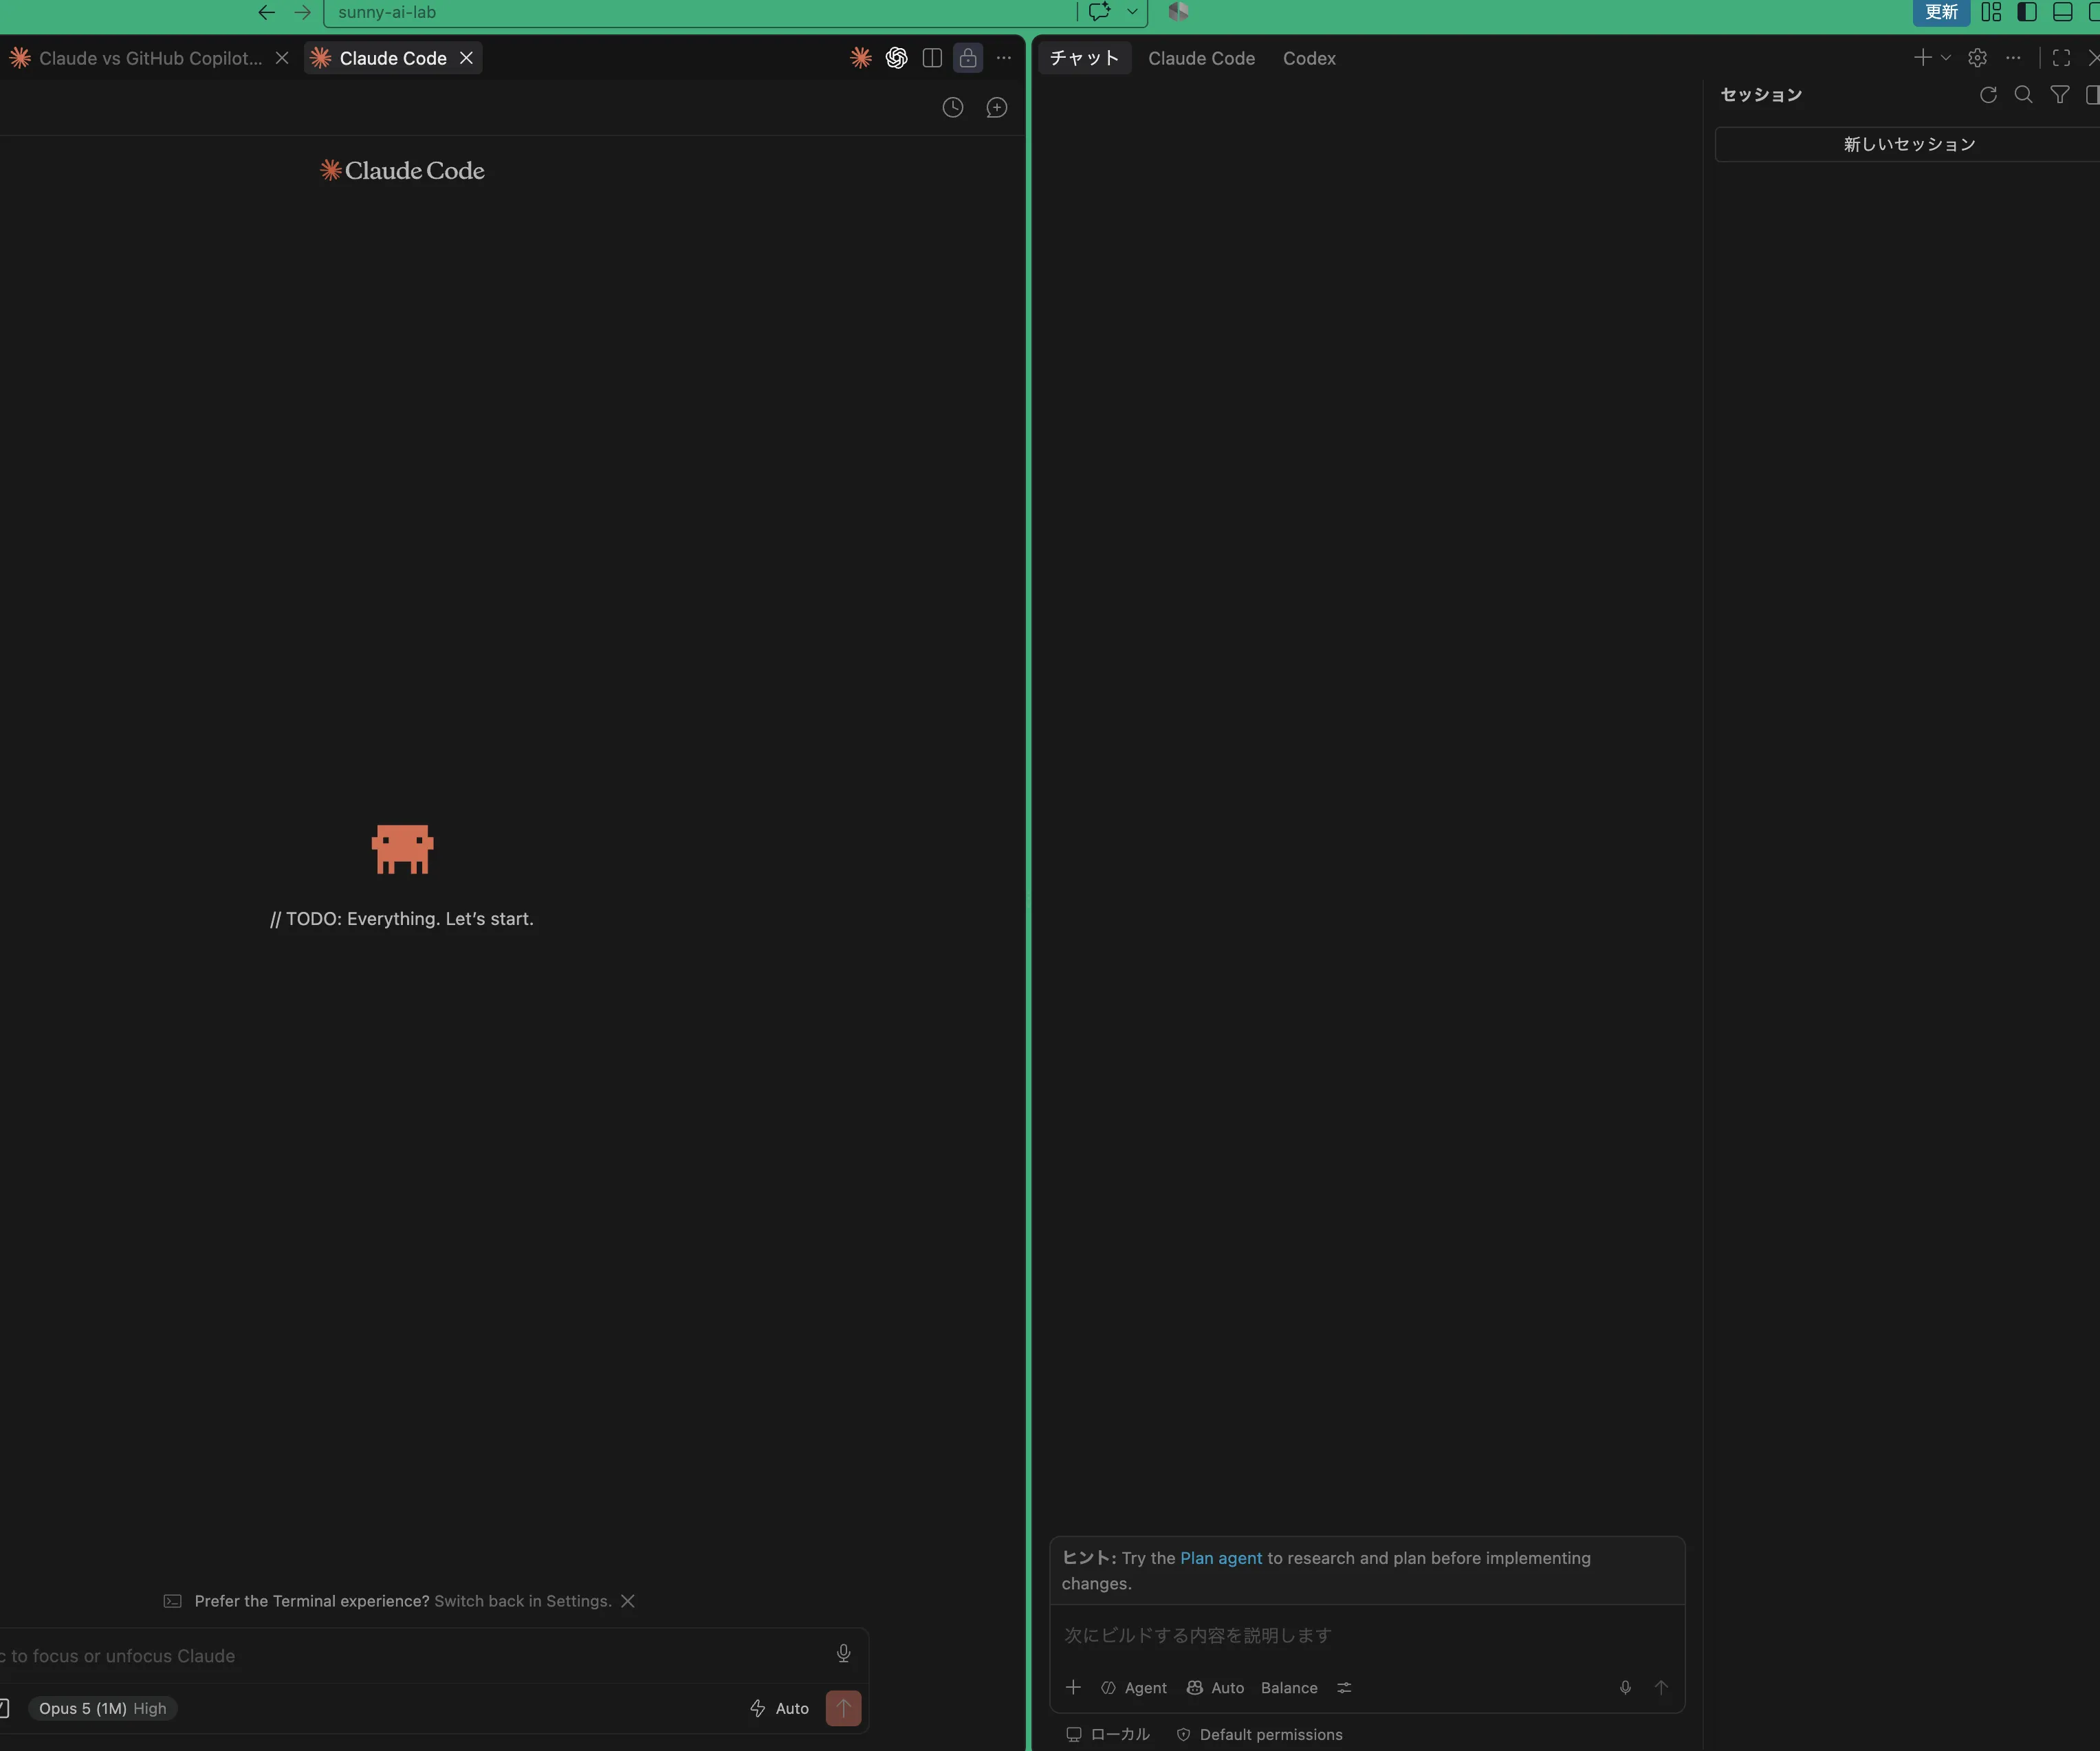Open the tools configuration sliders icon

click(1344, 1687)
